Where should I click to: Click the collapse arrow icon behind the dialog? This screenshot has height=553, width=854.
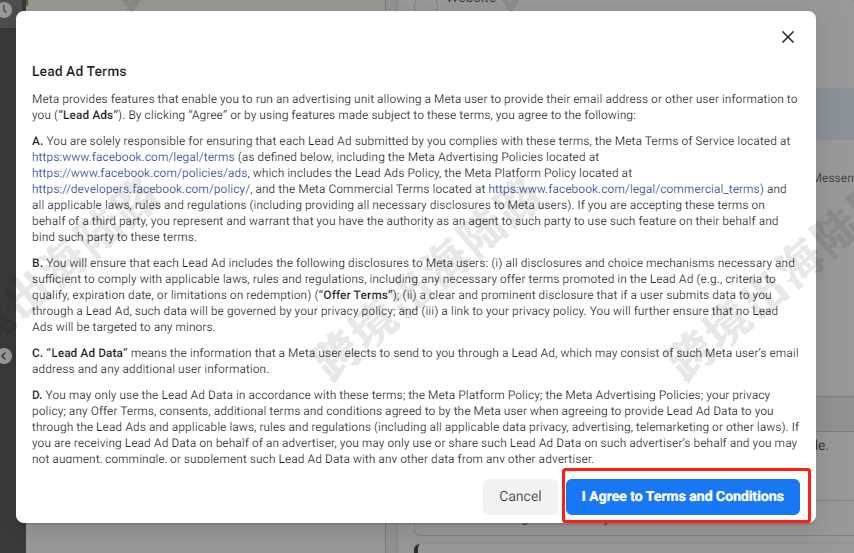tap(5, 356)
